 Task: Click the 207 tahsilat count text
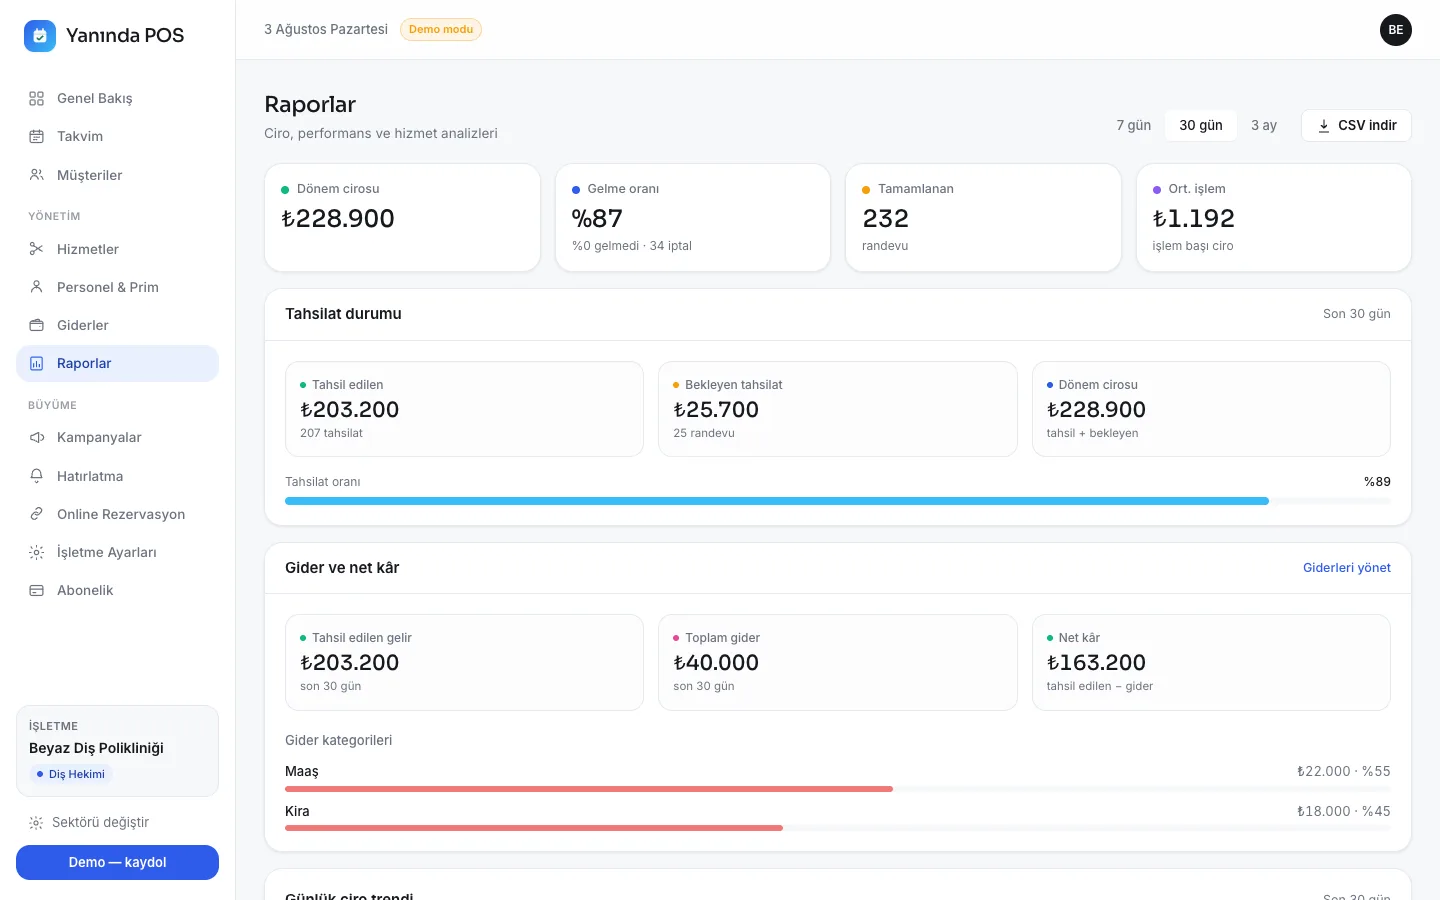331,434
